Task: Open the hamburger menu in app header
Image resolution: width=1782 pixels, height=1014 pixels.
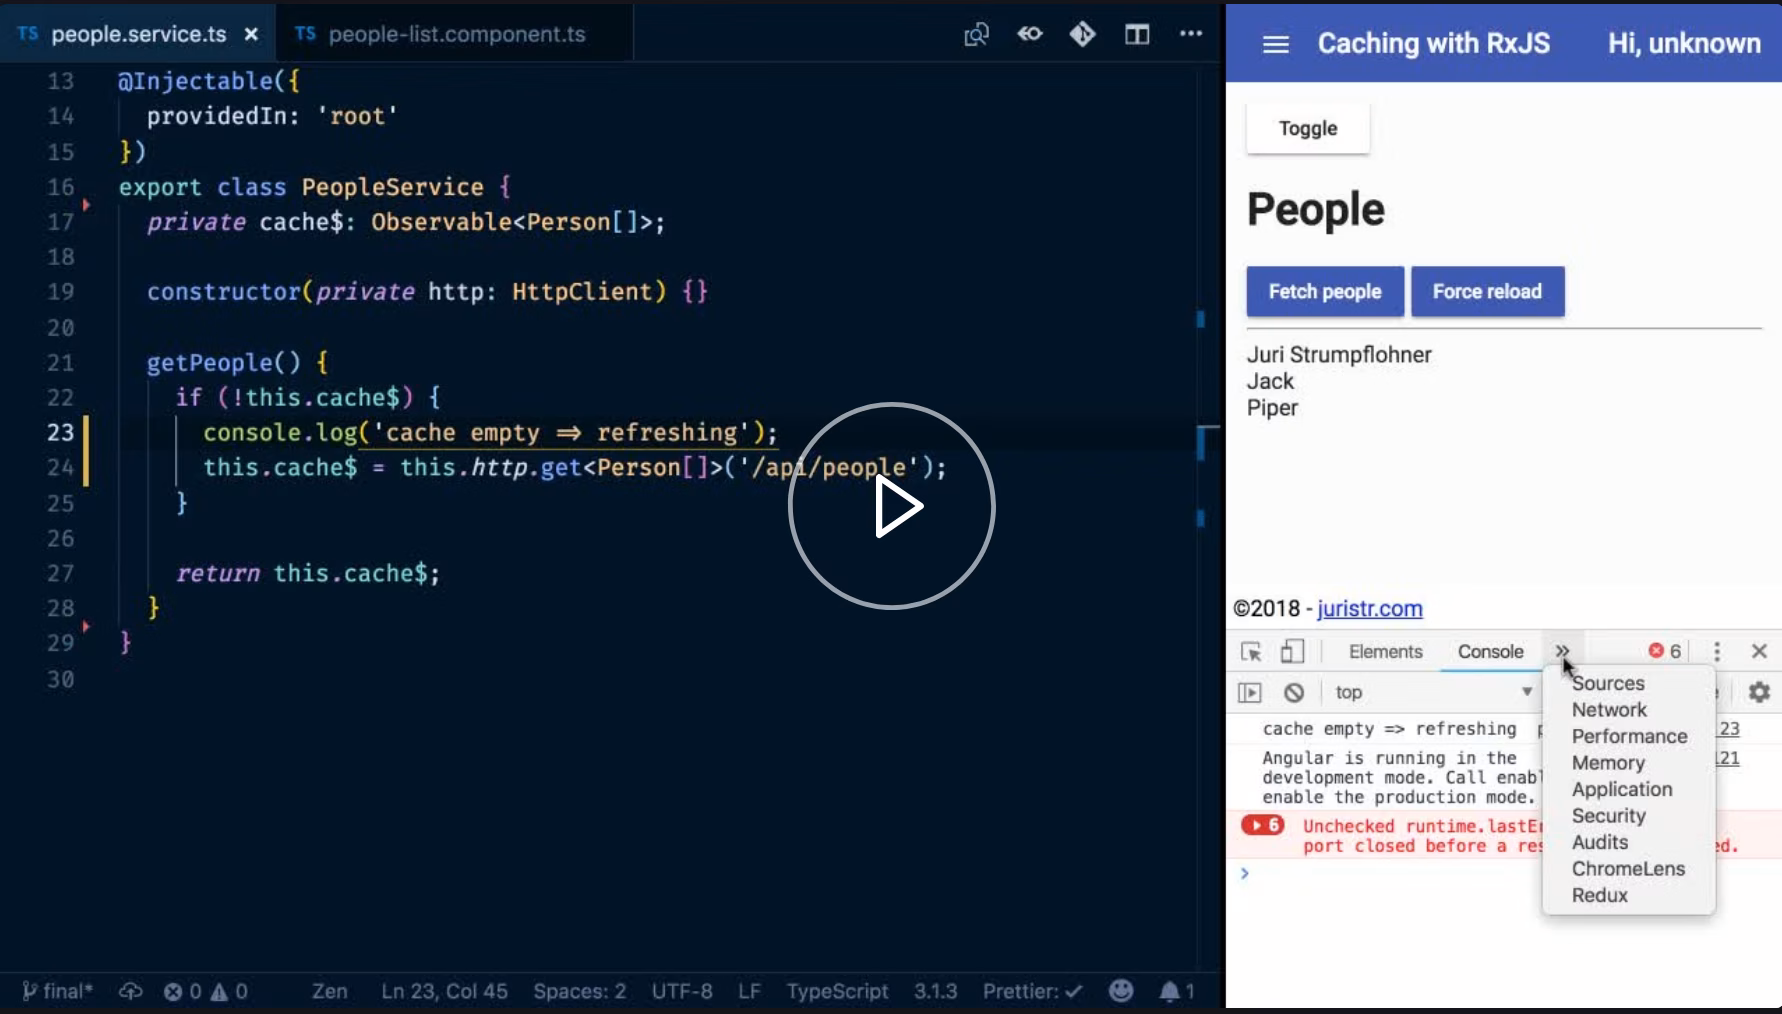Action: [1275, 44]
